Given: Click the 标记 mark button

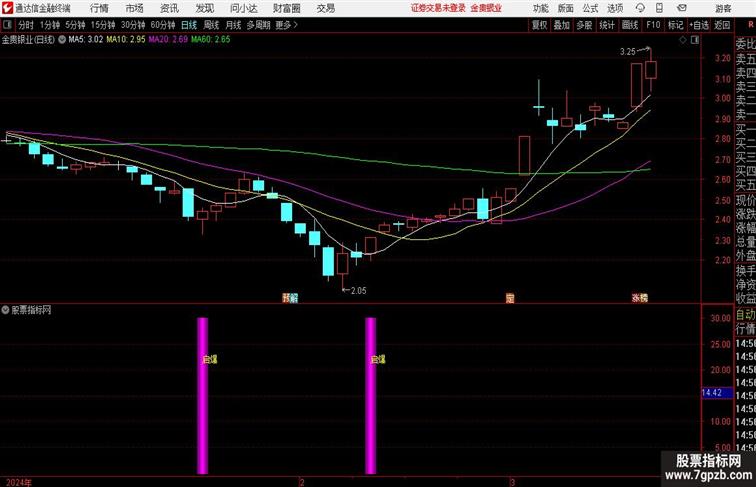Looking at the screenshot, I should (675, 25).
